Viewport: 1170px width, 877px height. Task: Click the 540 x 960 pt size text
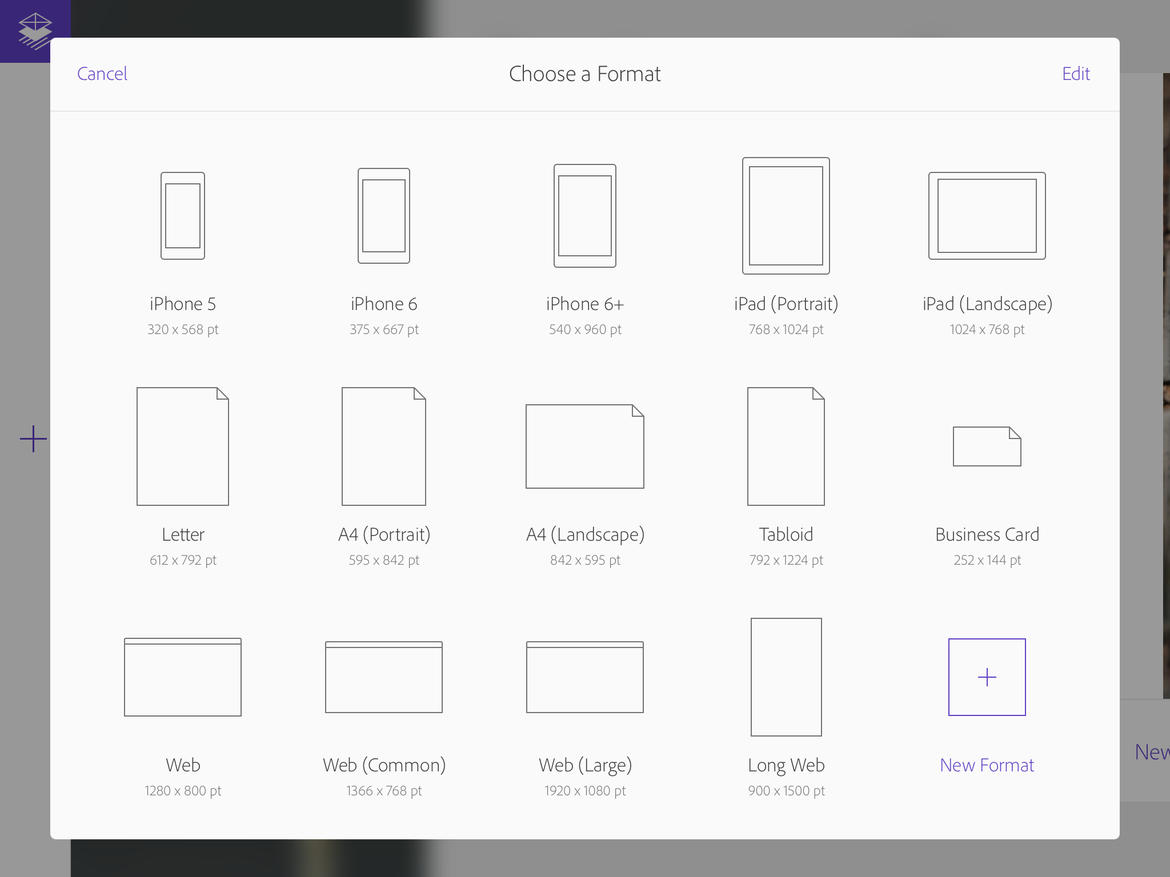tap(585, 329)
